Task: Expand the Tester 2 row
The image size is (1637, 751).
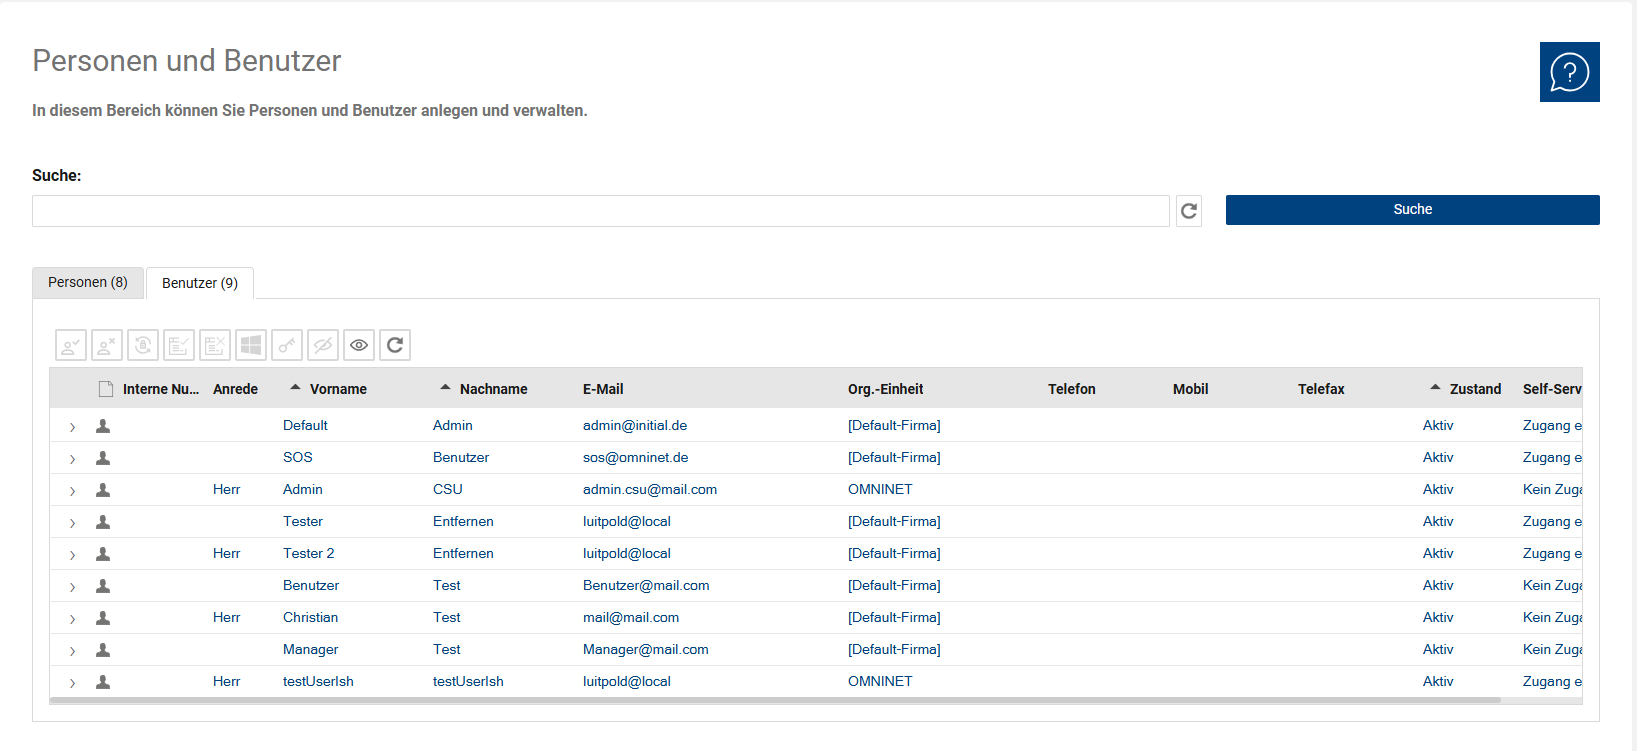Action: tap(72, 555)
